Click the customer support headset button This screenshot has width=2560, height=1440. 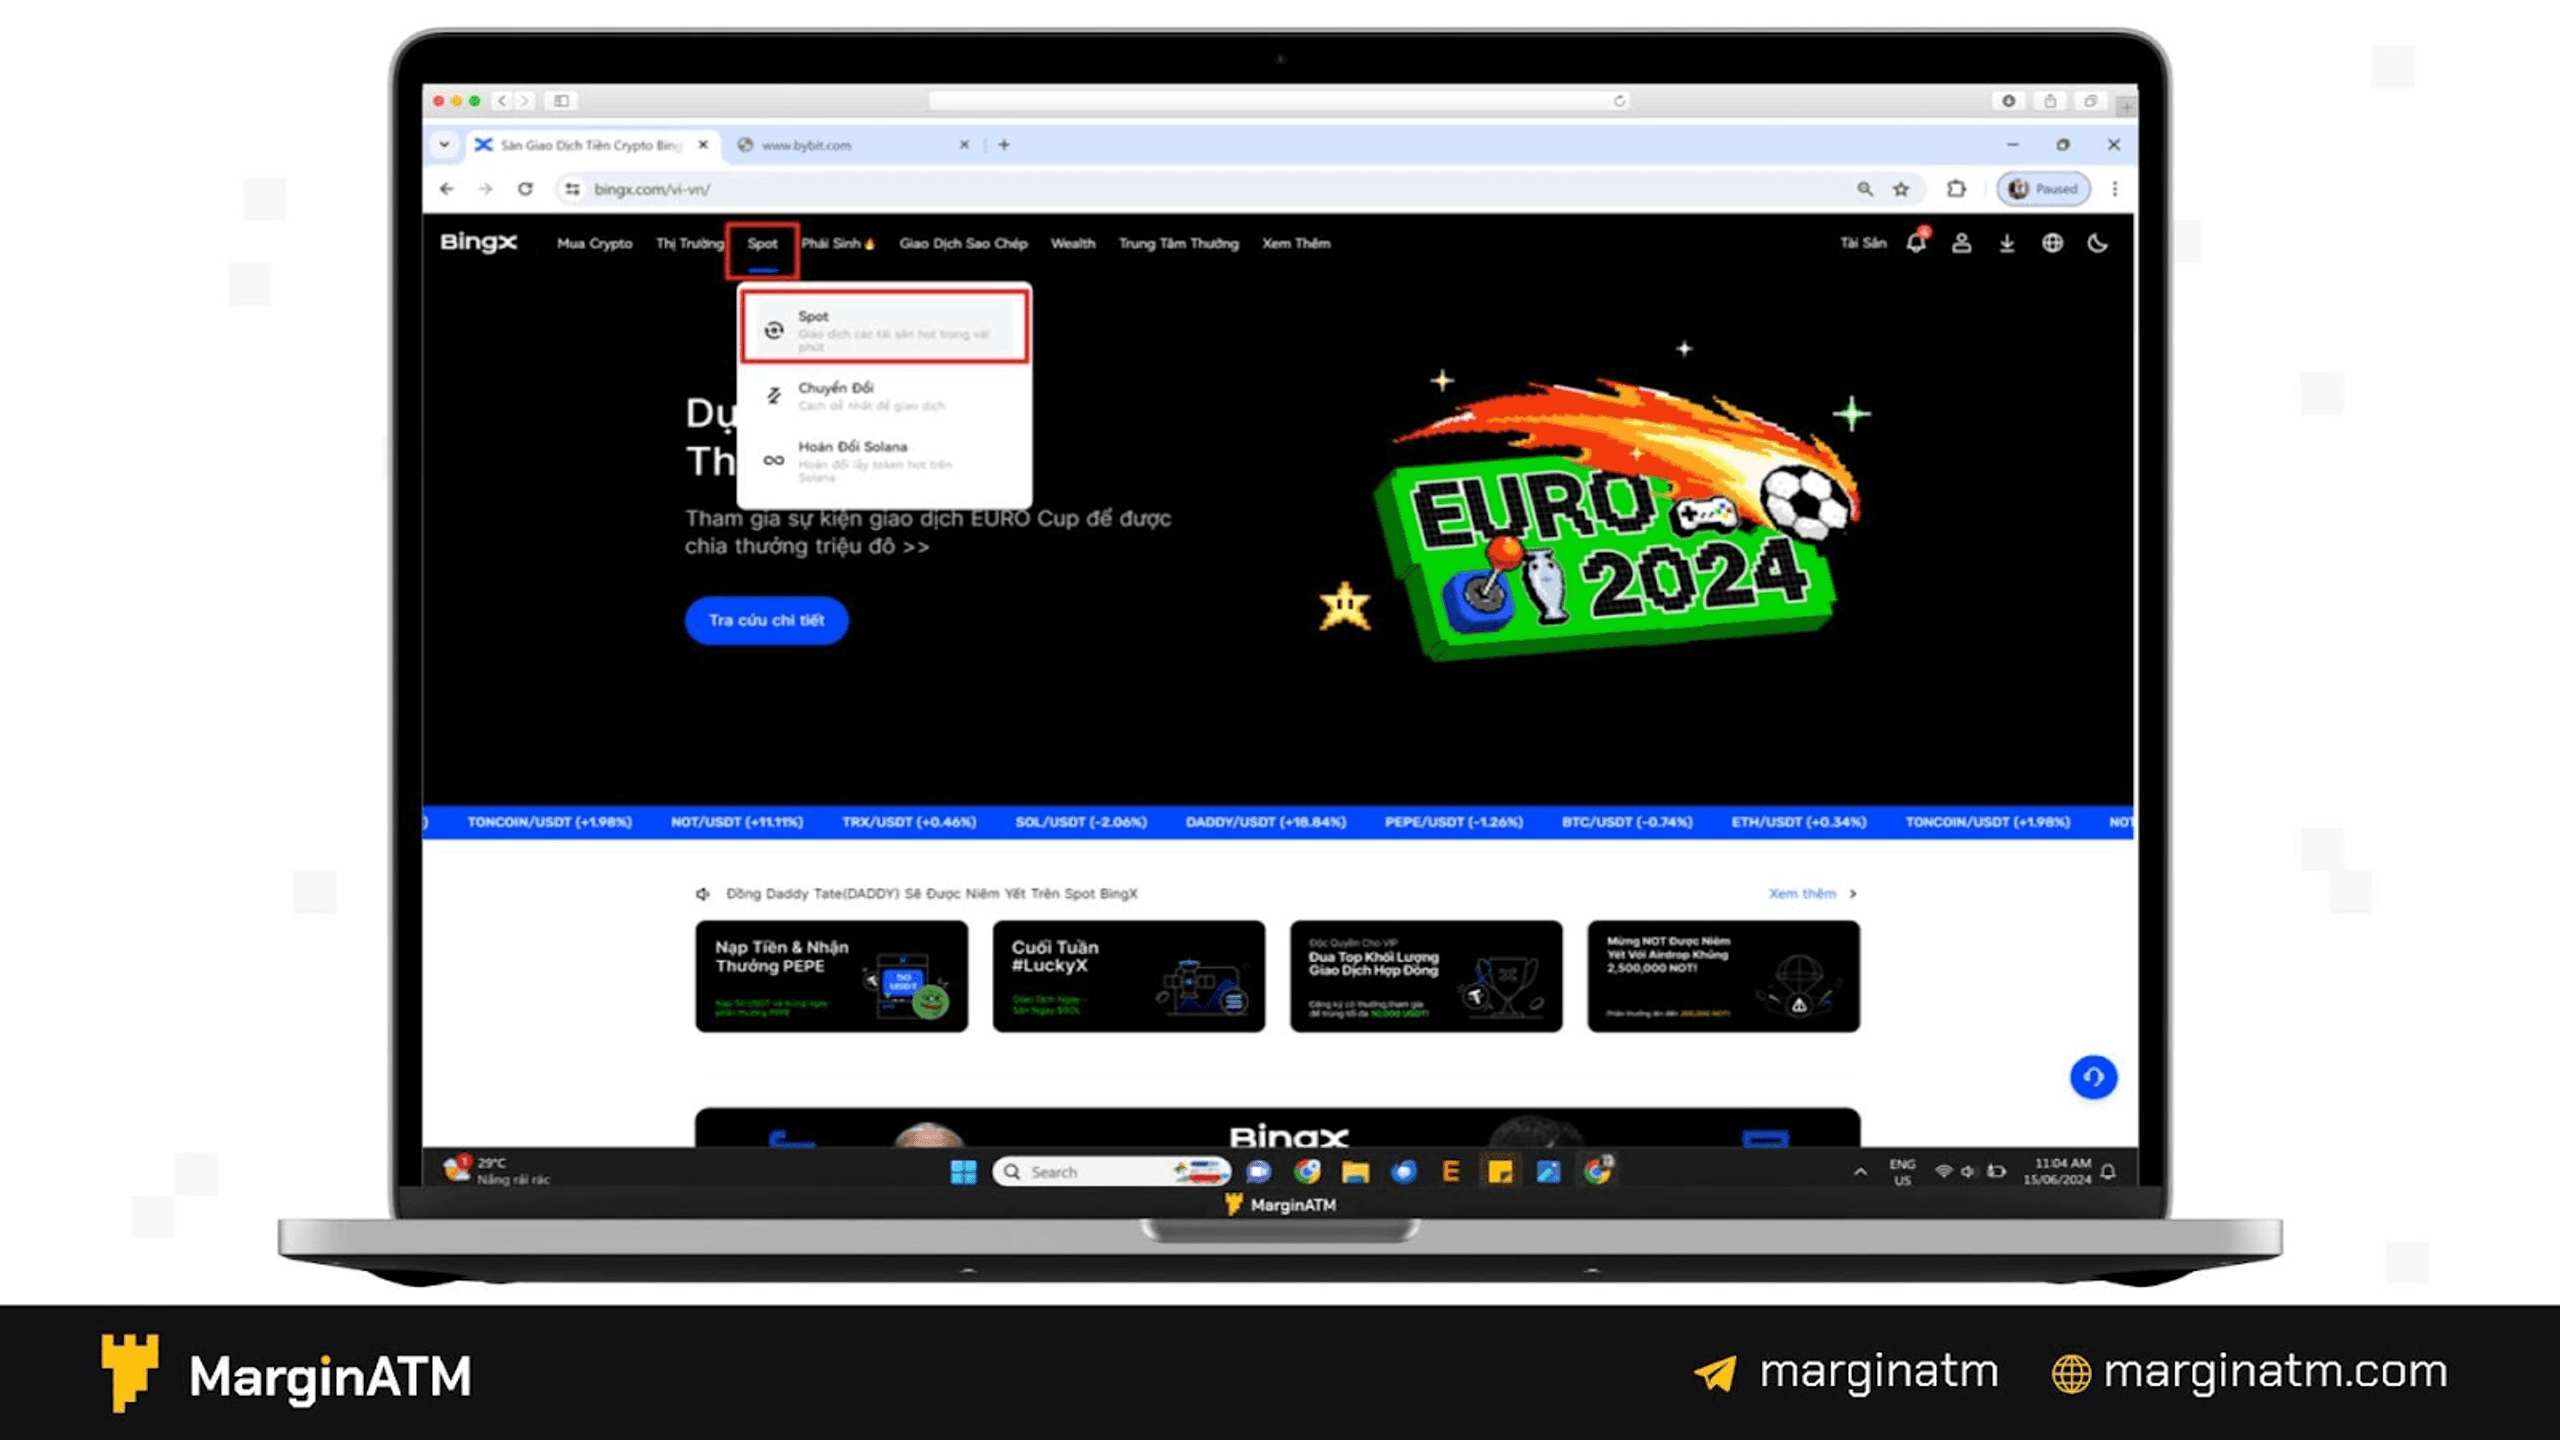2093,1077
